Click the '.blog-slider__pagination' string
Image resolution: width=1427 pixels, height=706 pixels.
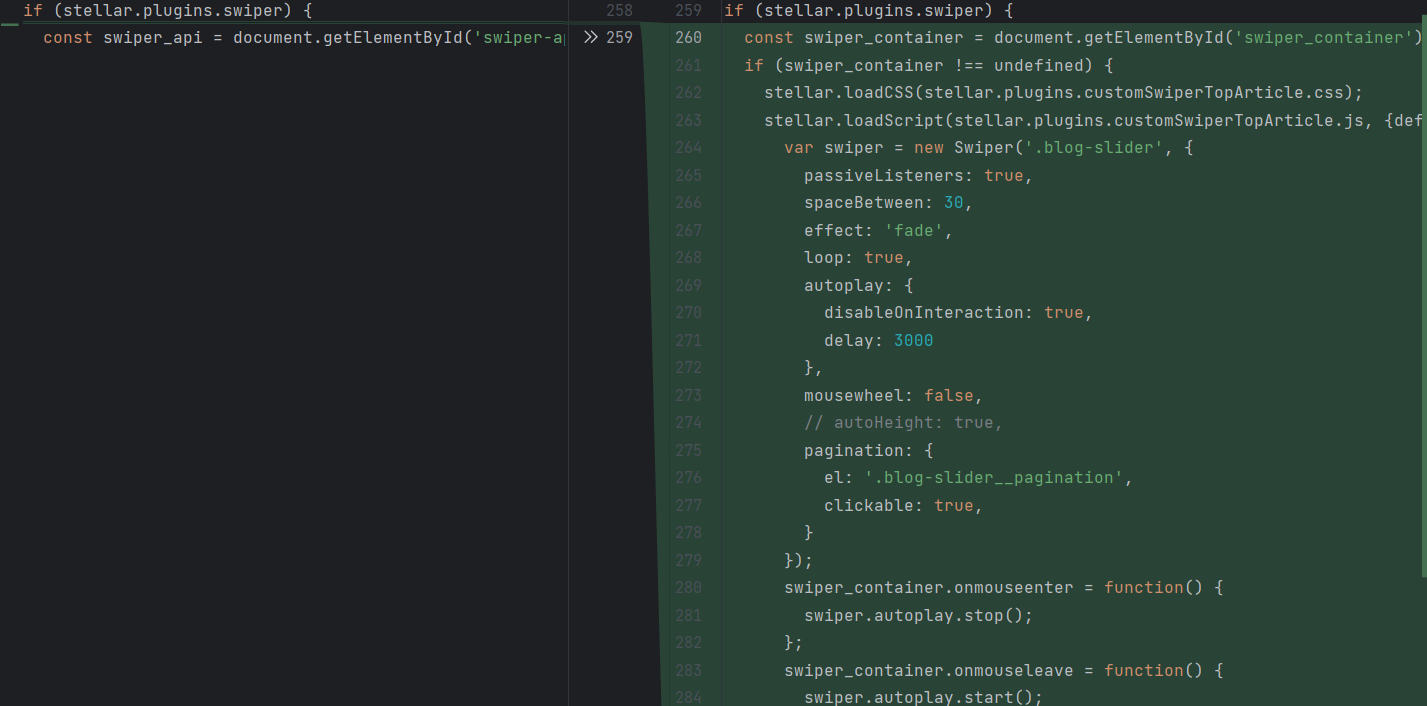pos(994,478)
